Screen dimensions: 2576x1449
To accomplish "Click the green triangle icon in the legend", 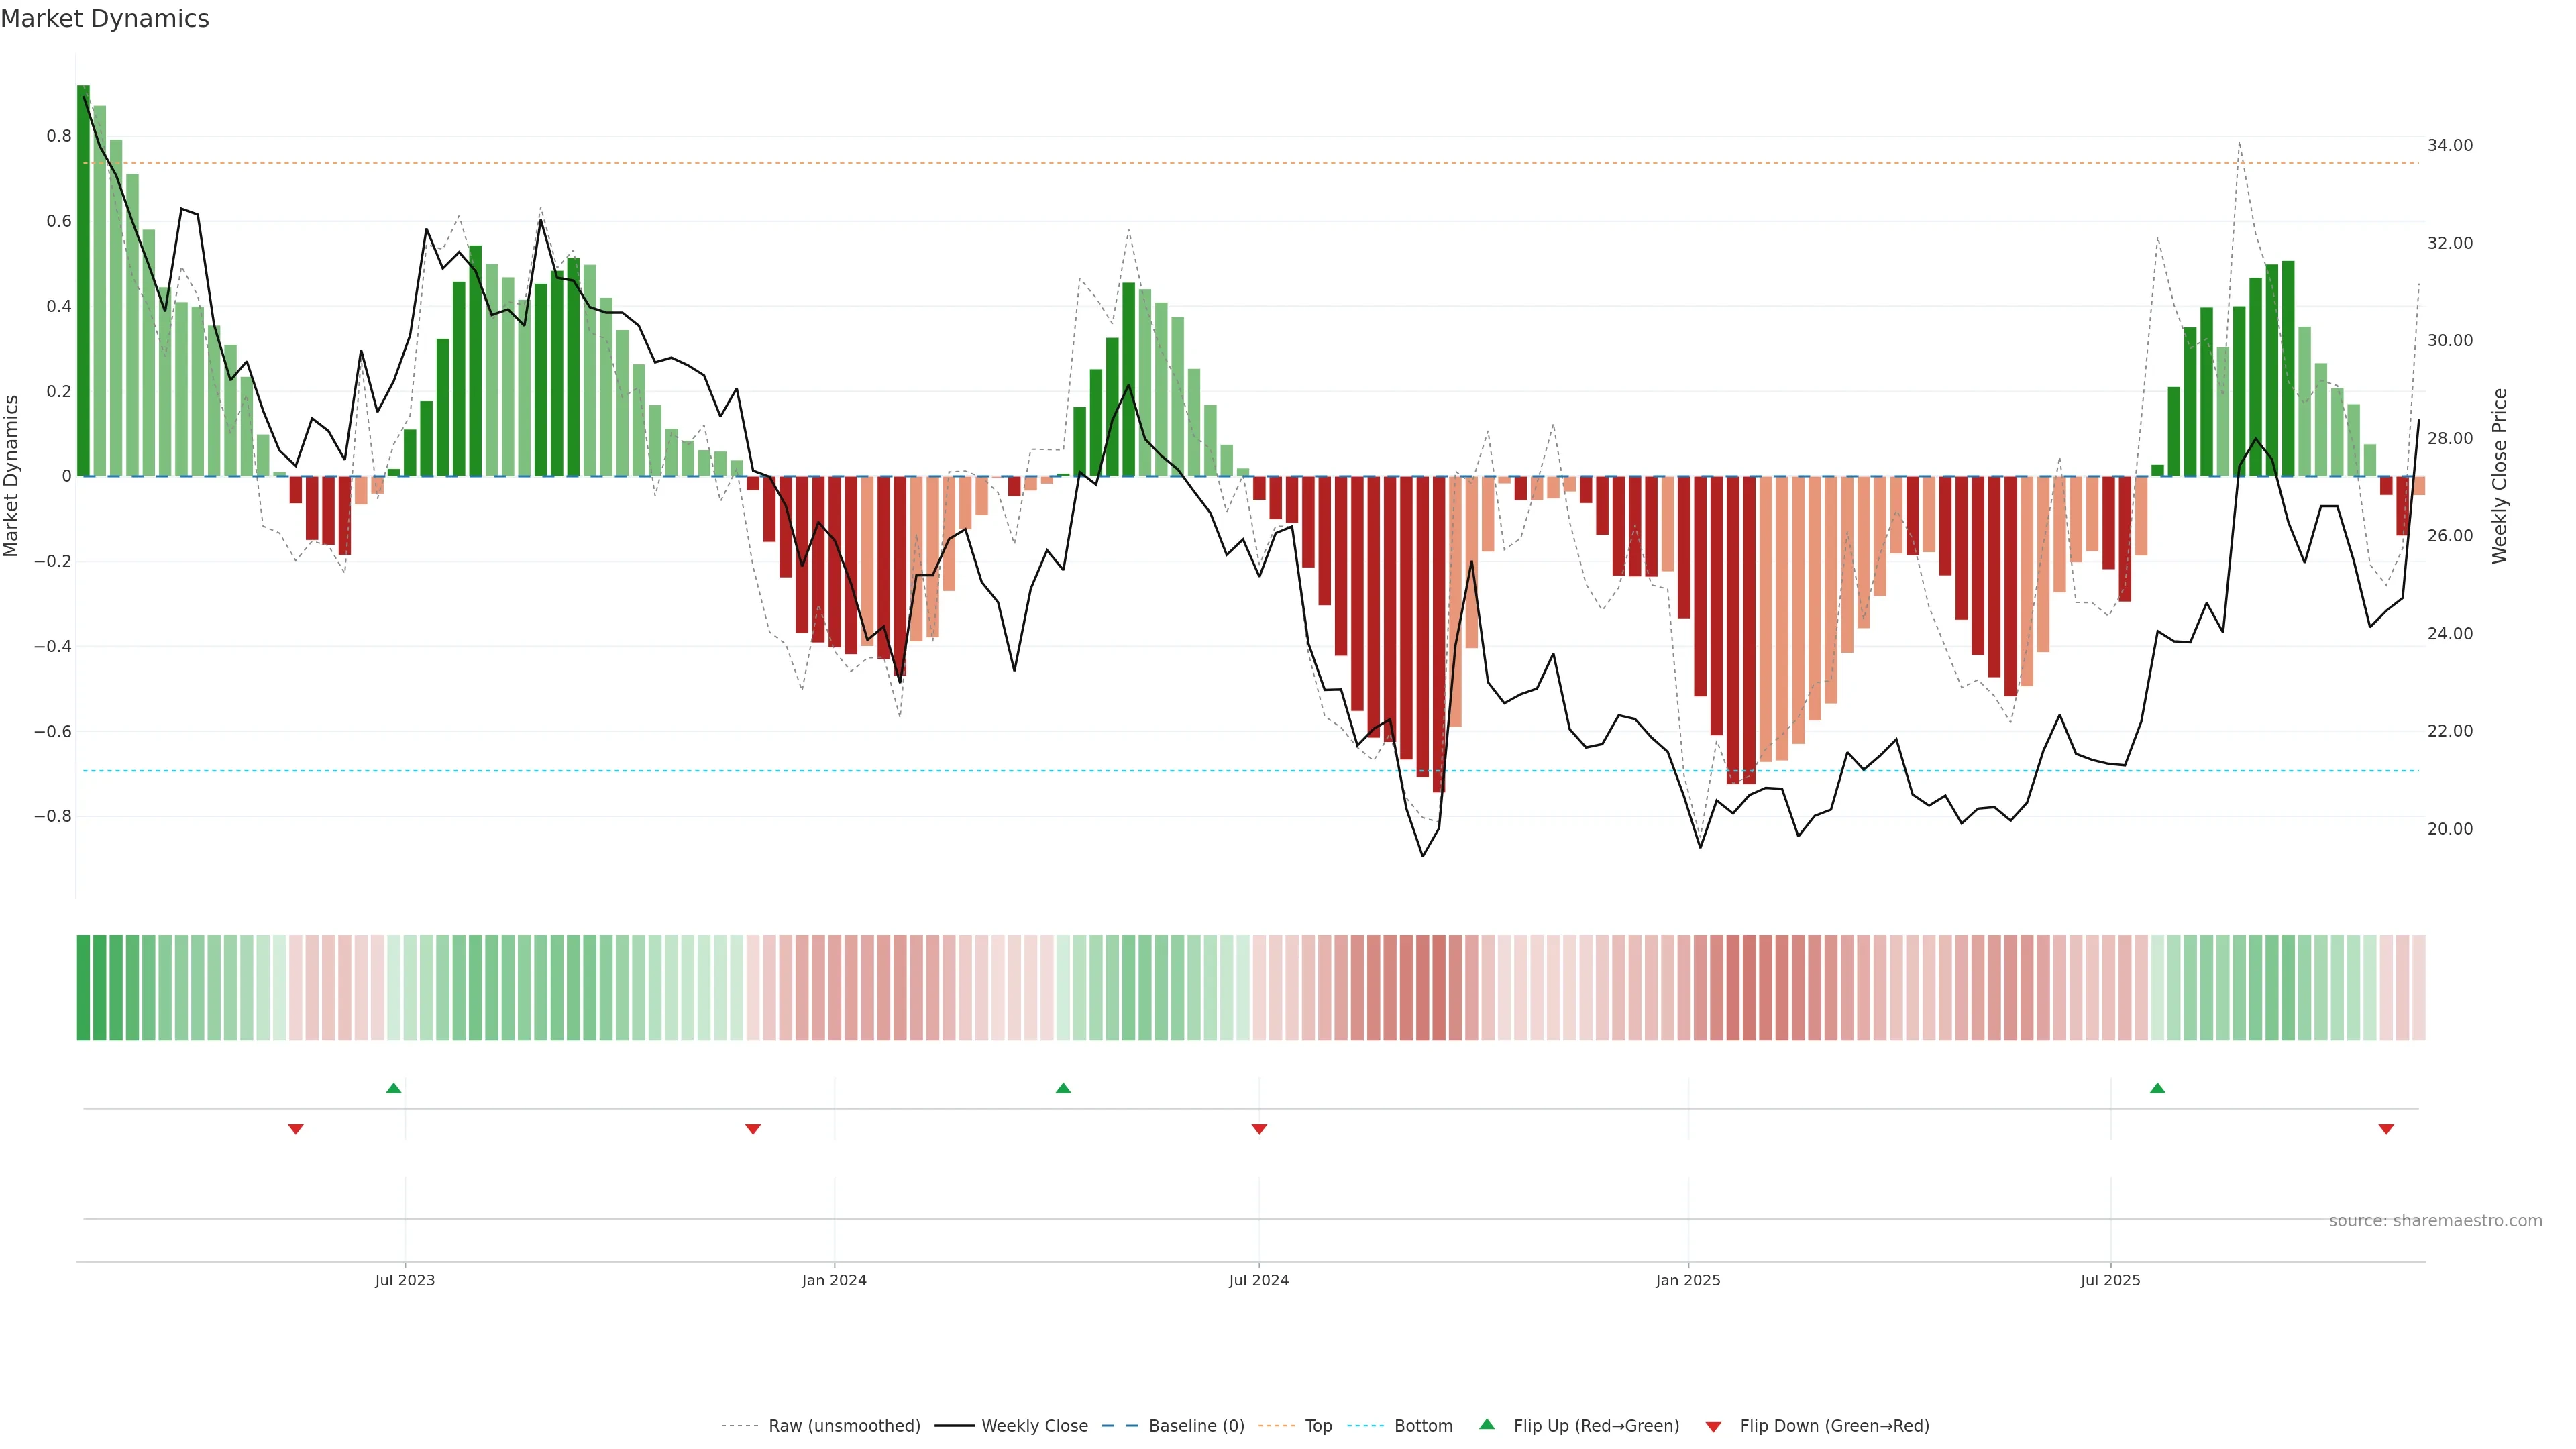I will coord(1487,1424).
